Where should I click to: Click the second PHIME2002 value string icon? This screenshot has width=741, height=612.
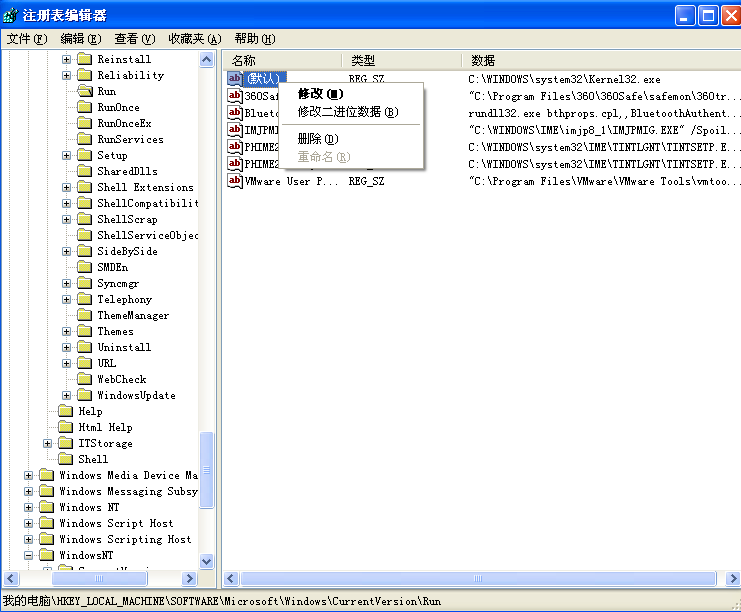[235, 164]
